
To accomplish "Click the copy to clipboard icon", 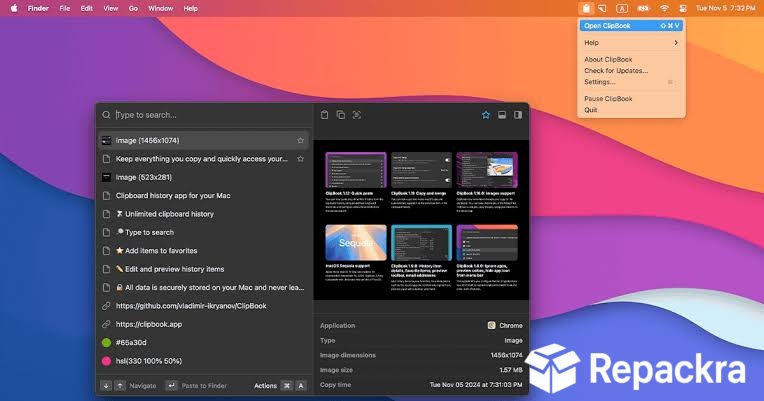I will pos(341,115).
